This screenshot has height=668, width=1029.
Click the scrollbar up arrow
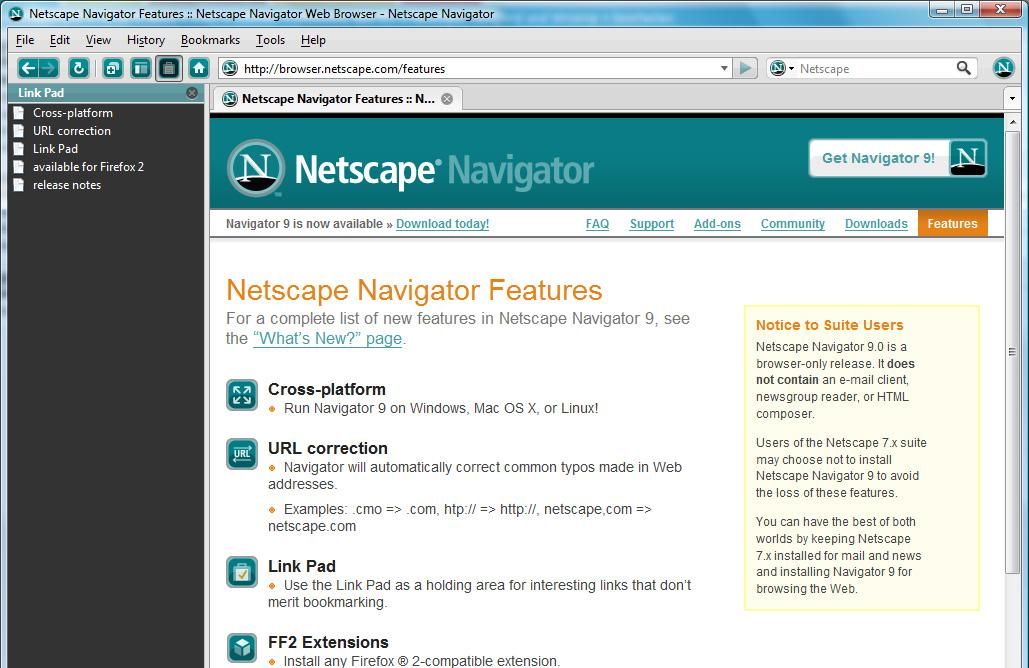pos(1012,122)
